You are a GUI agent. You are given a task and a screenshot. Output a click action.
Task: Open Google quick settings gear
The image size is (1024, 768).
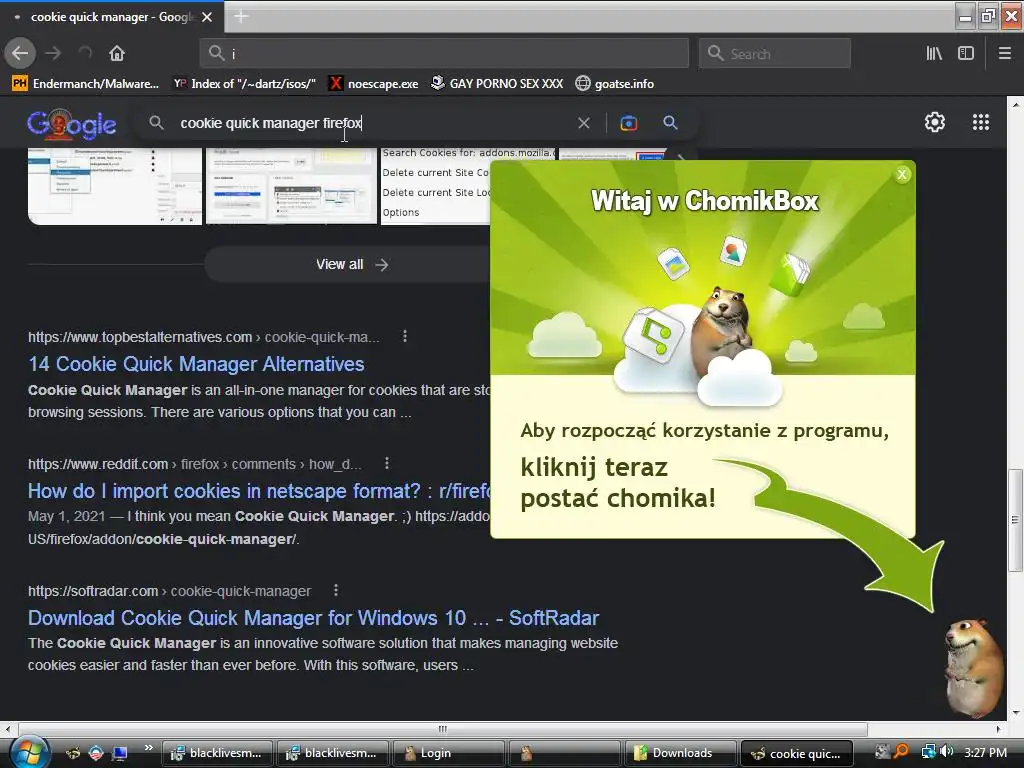coord(935,122)
